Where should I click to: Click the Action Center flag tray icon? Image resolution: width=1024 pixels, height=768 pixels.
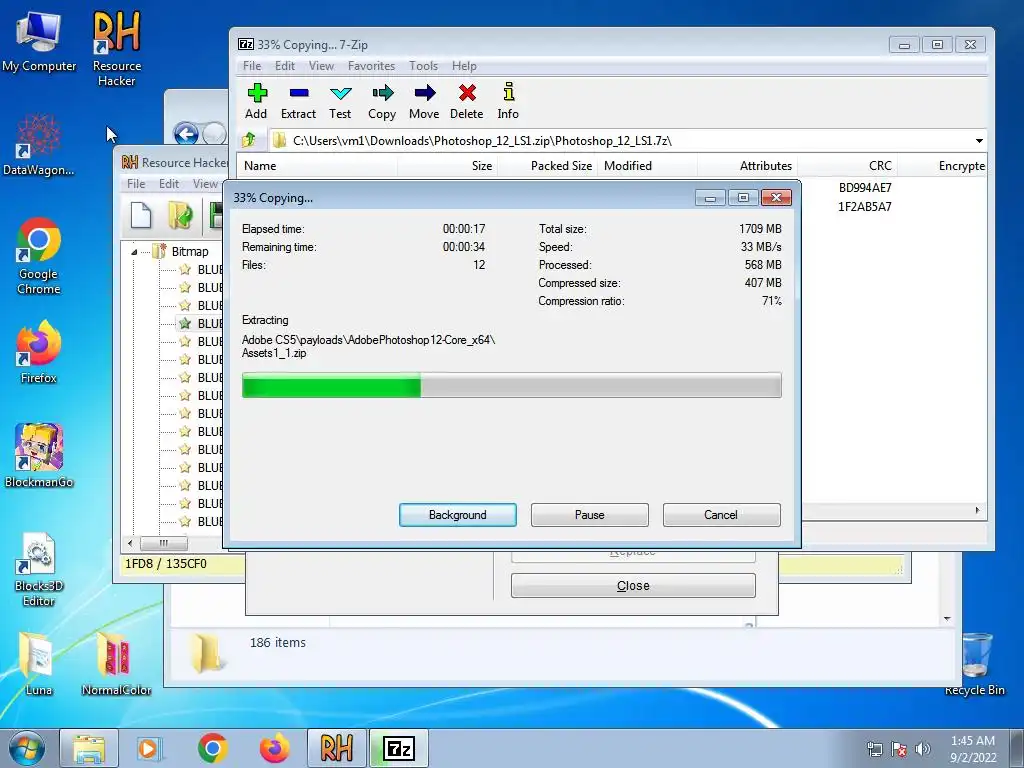[x=899, y=749]
